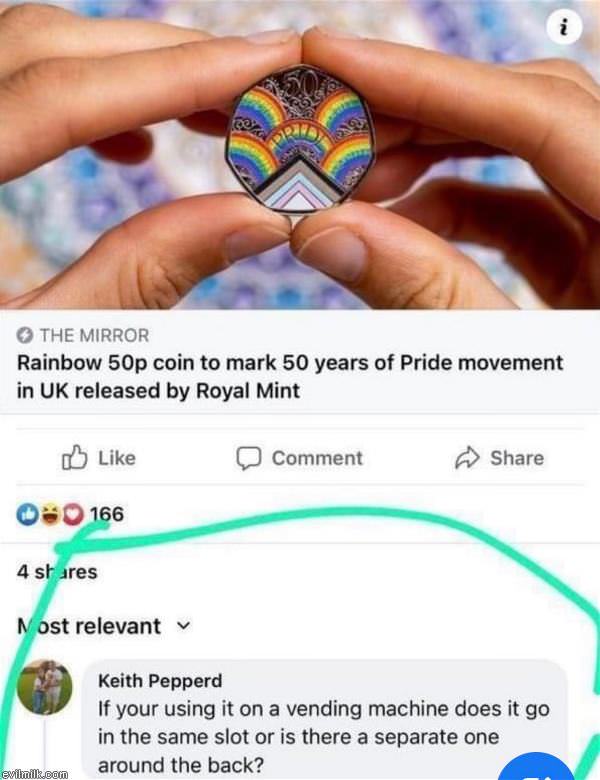
Task: Tap the Comment button label
Action: (x=317, y=458)
